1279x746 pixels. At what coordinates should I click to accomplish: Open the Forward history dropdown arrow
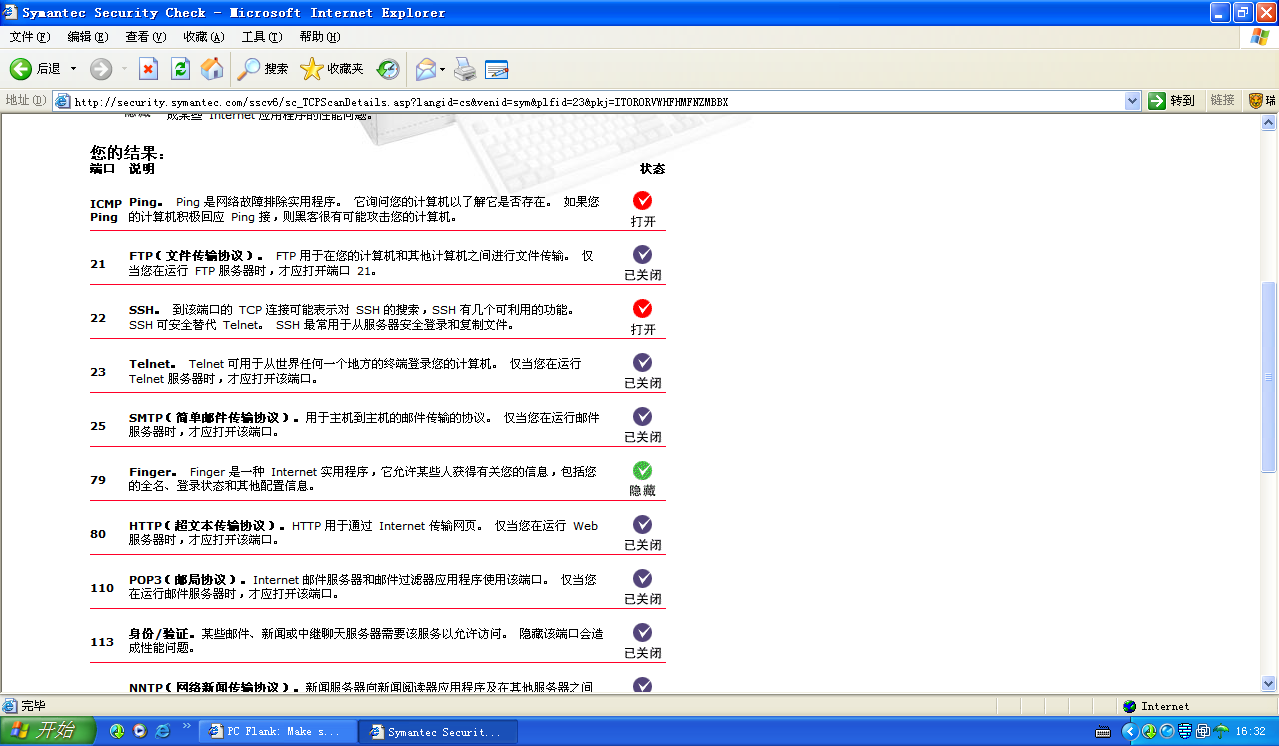124,69
